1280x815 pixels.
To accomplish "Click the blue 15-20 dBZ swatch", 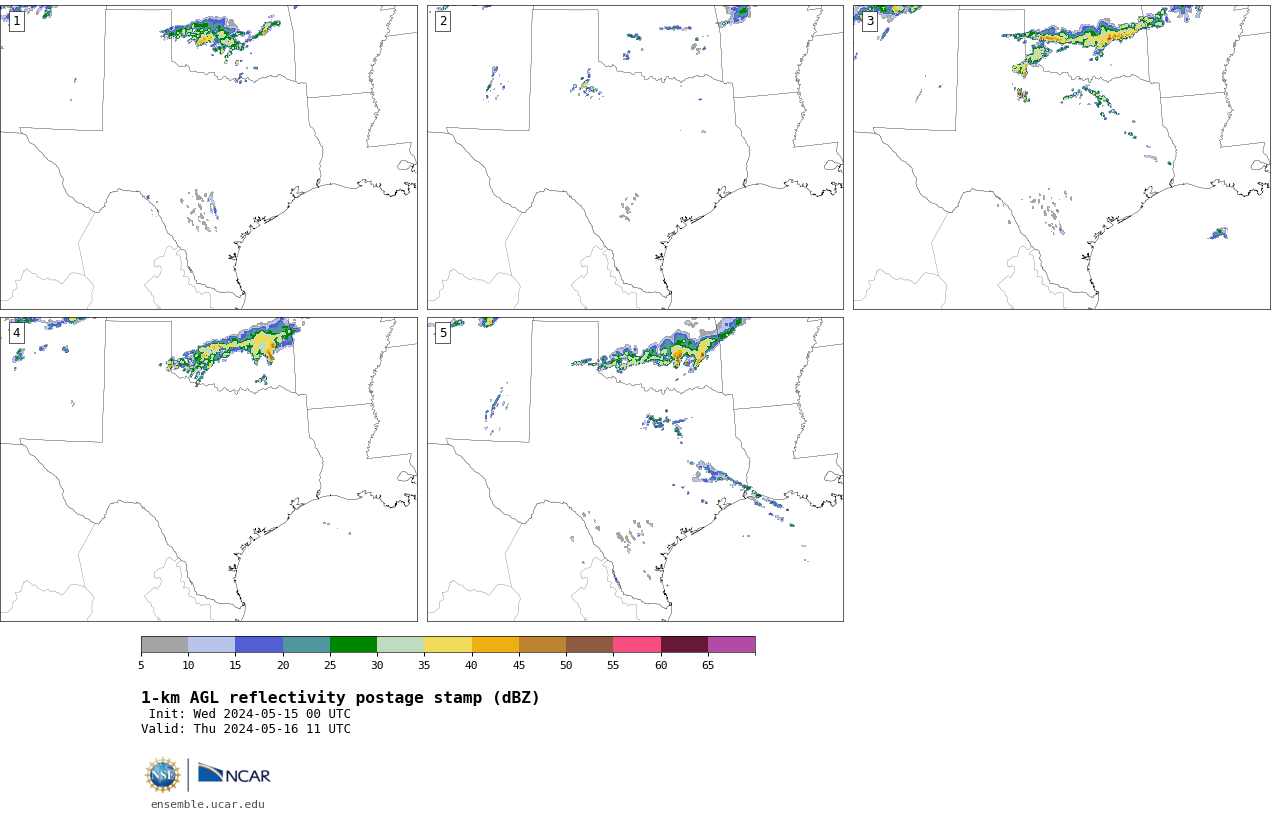I will click(x=259, y=644).
